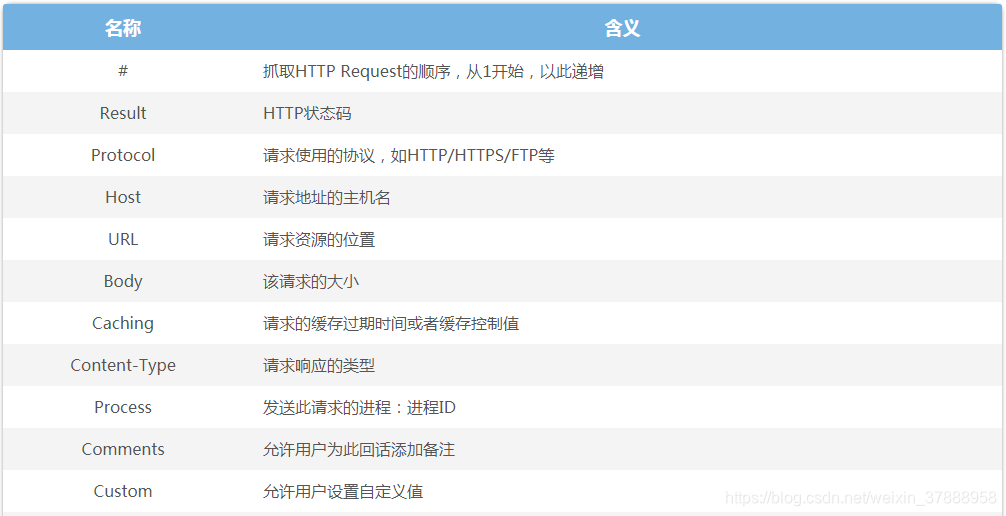The width and height of the screenshot is (1006, 516).
Task: Click text '允许用户设置自定义值'
Action: point(343,492)
